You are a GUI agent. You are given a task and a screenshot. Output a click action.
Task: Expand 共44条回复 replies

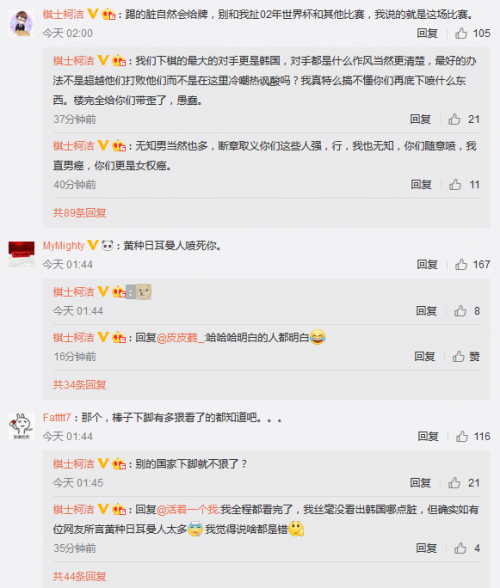coord(80,576)
